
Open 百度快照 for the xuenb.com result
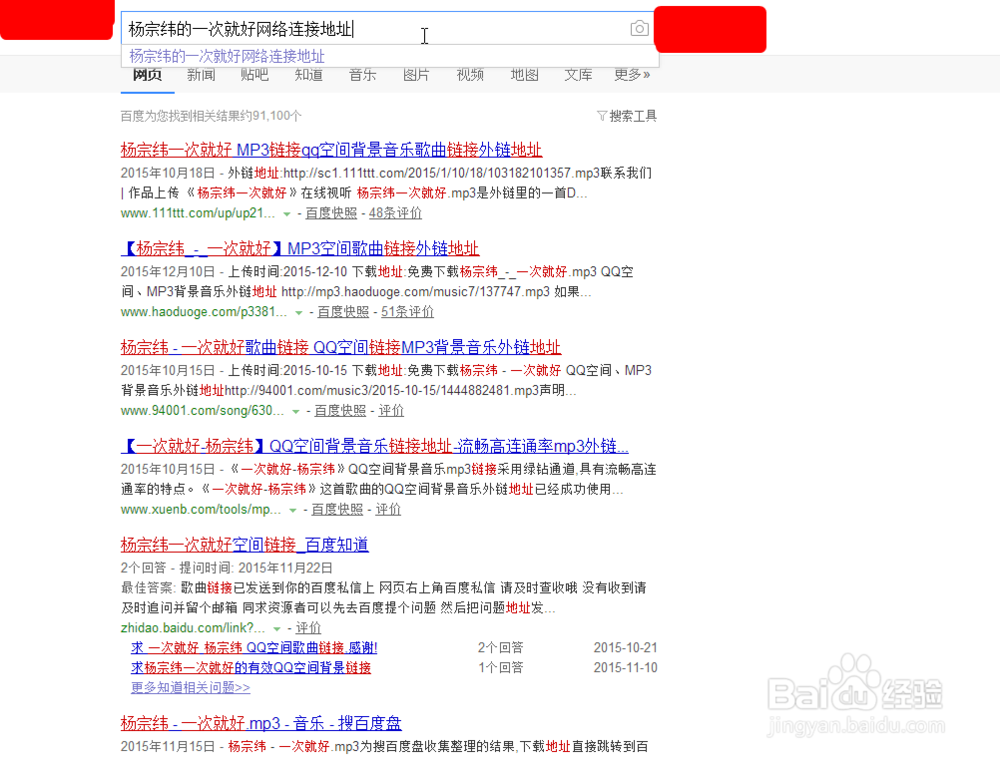click(337, 509)
